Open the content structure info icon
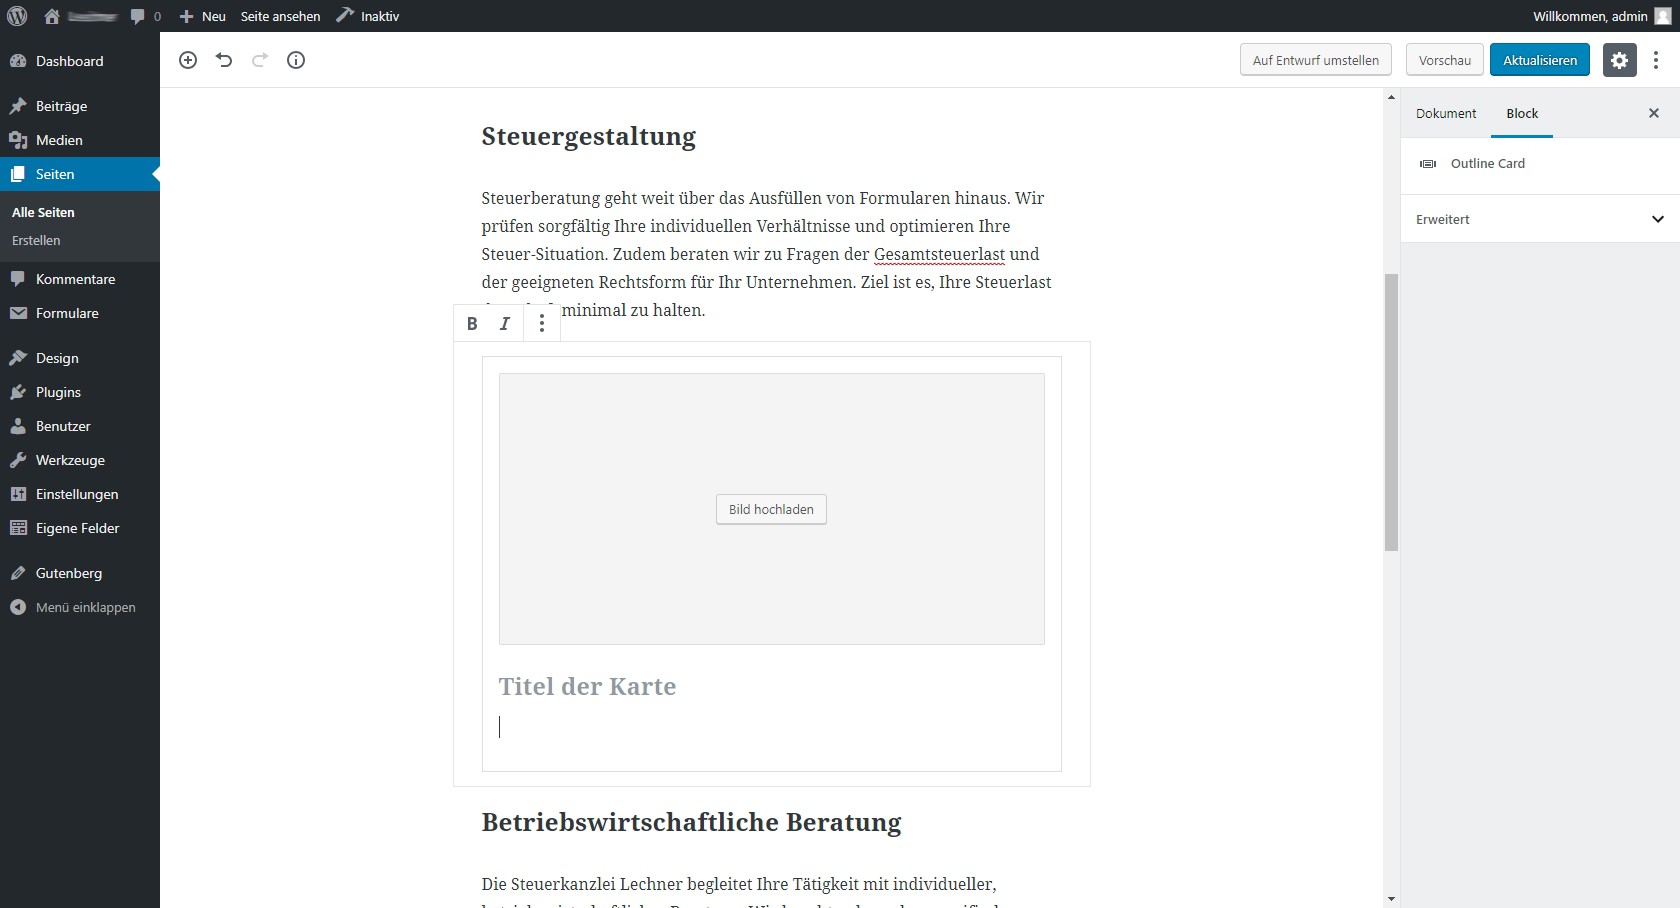Image resolution: width=1680 pixels, height=908 pixels. (x=295, y=60)
